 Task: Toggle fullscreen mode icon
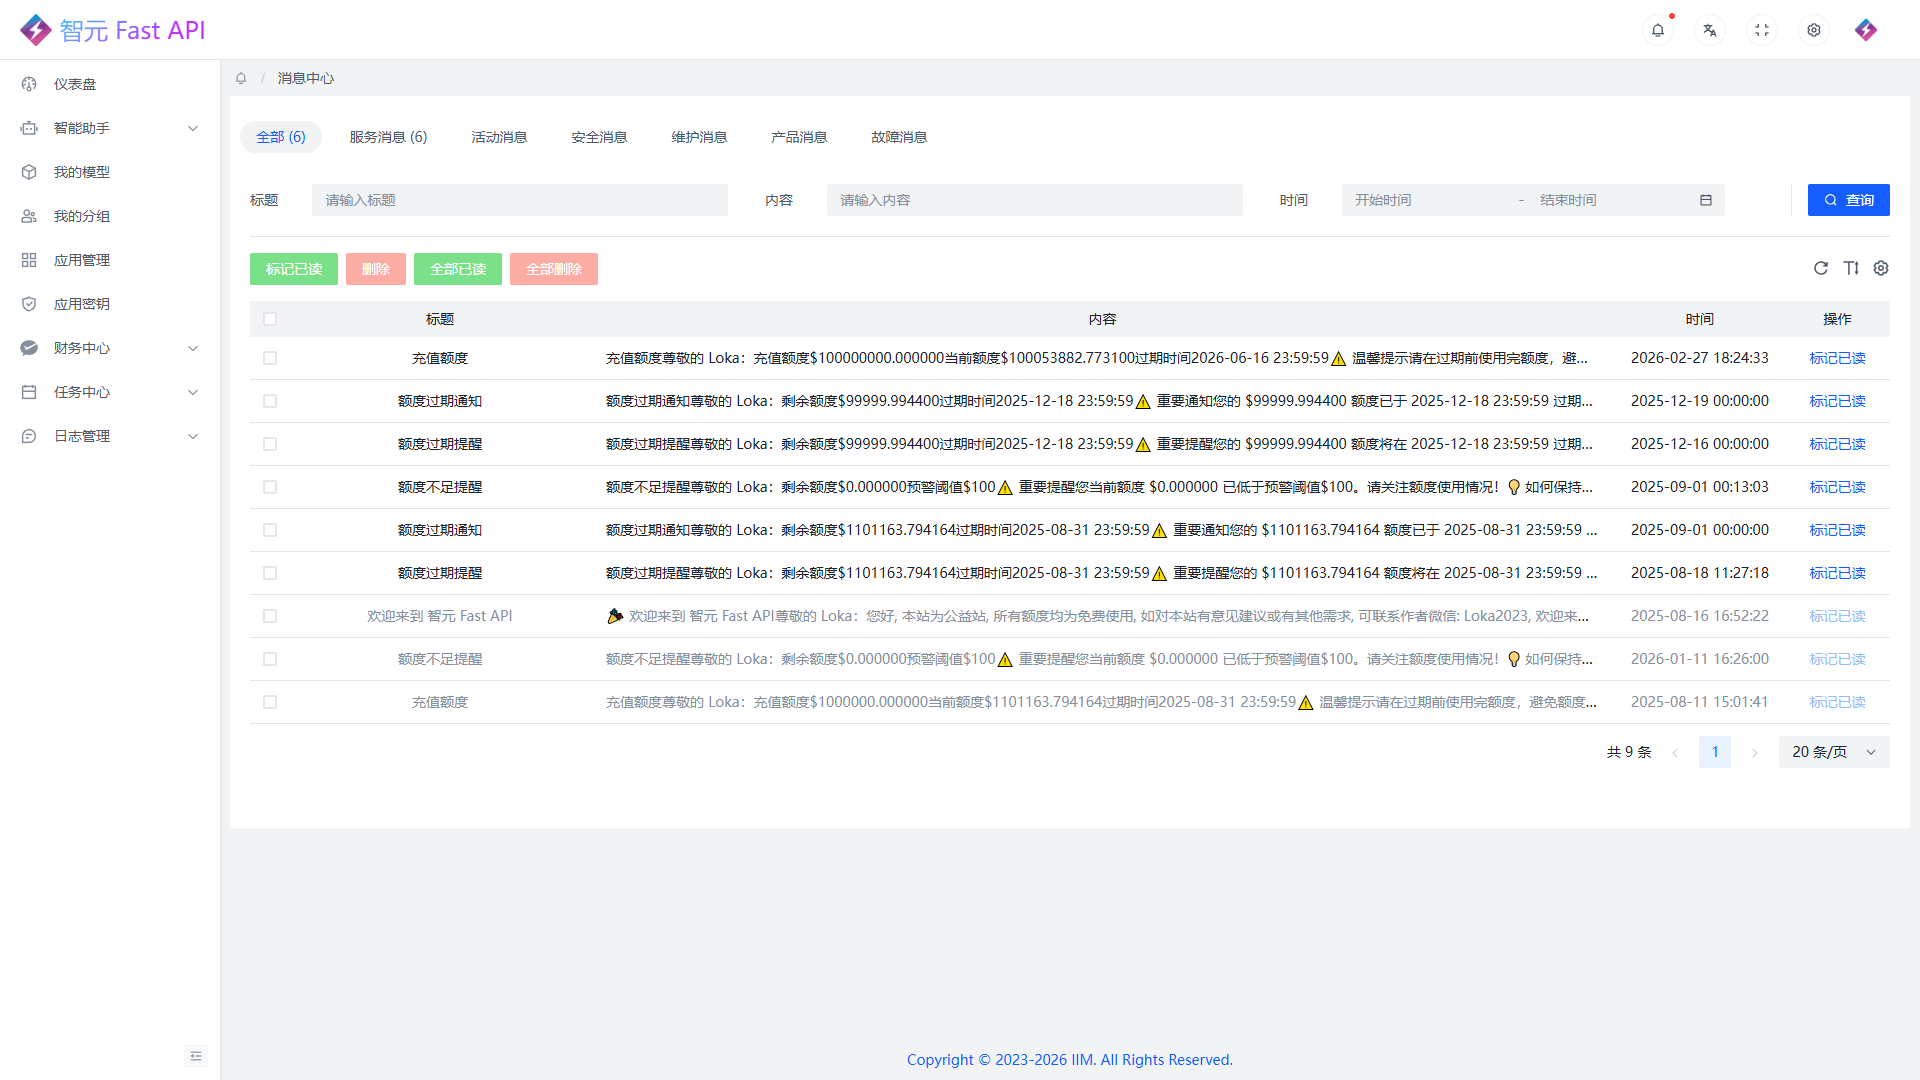(x=1762, y=30)
